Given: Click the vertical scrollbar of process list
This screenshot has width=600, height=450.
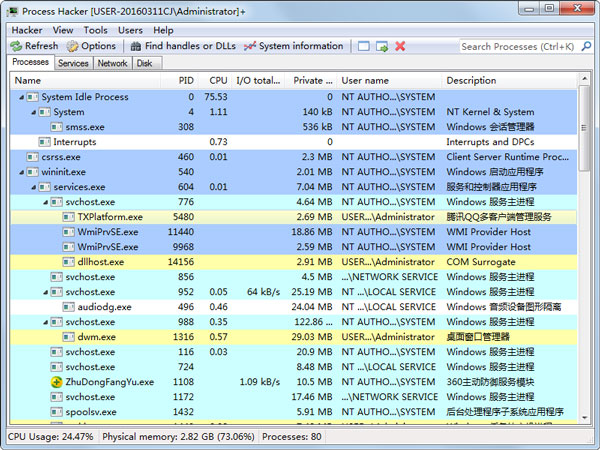Looking at the screenshot, I should (x=584, y=250).
